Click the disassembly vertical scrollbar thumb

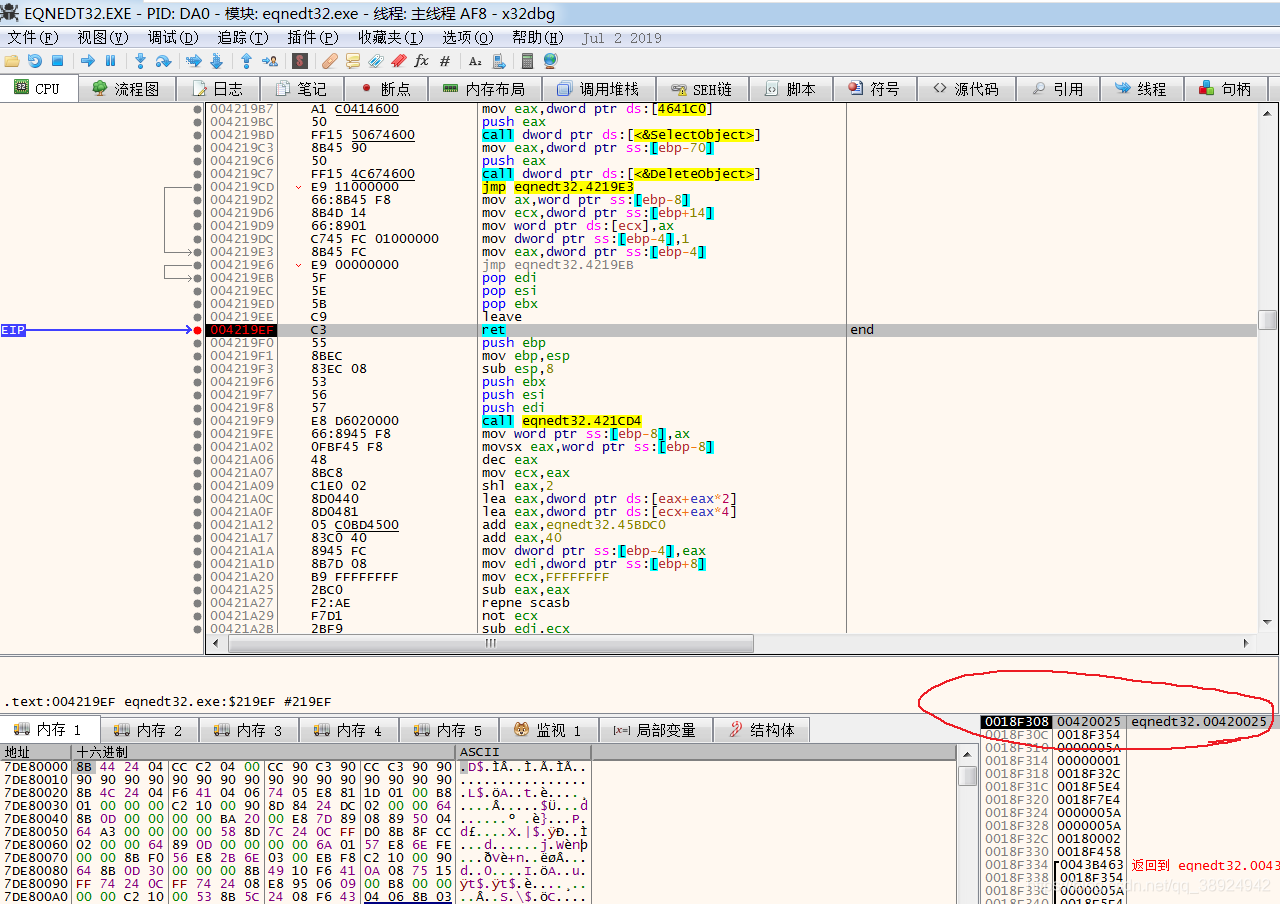1267,320
